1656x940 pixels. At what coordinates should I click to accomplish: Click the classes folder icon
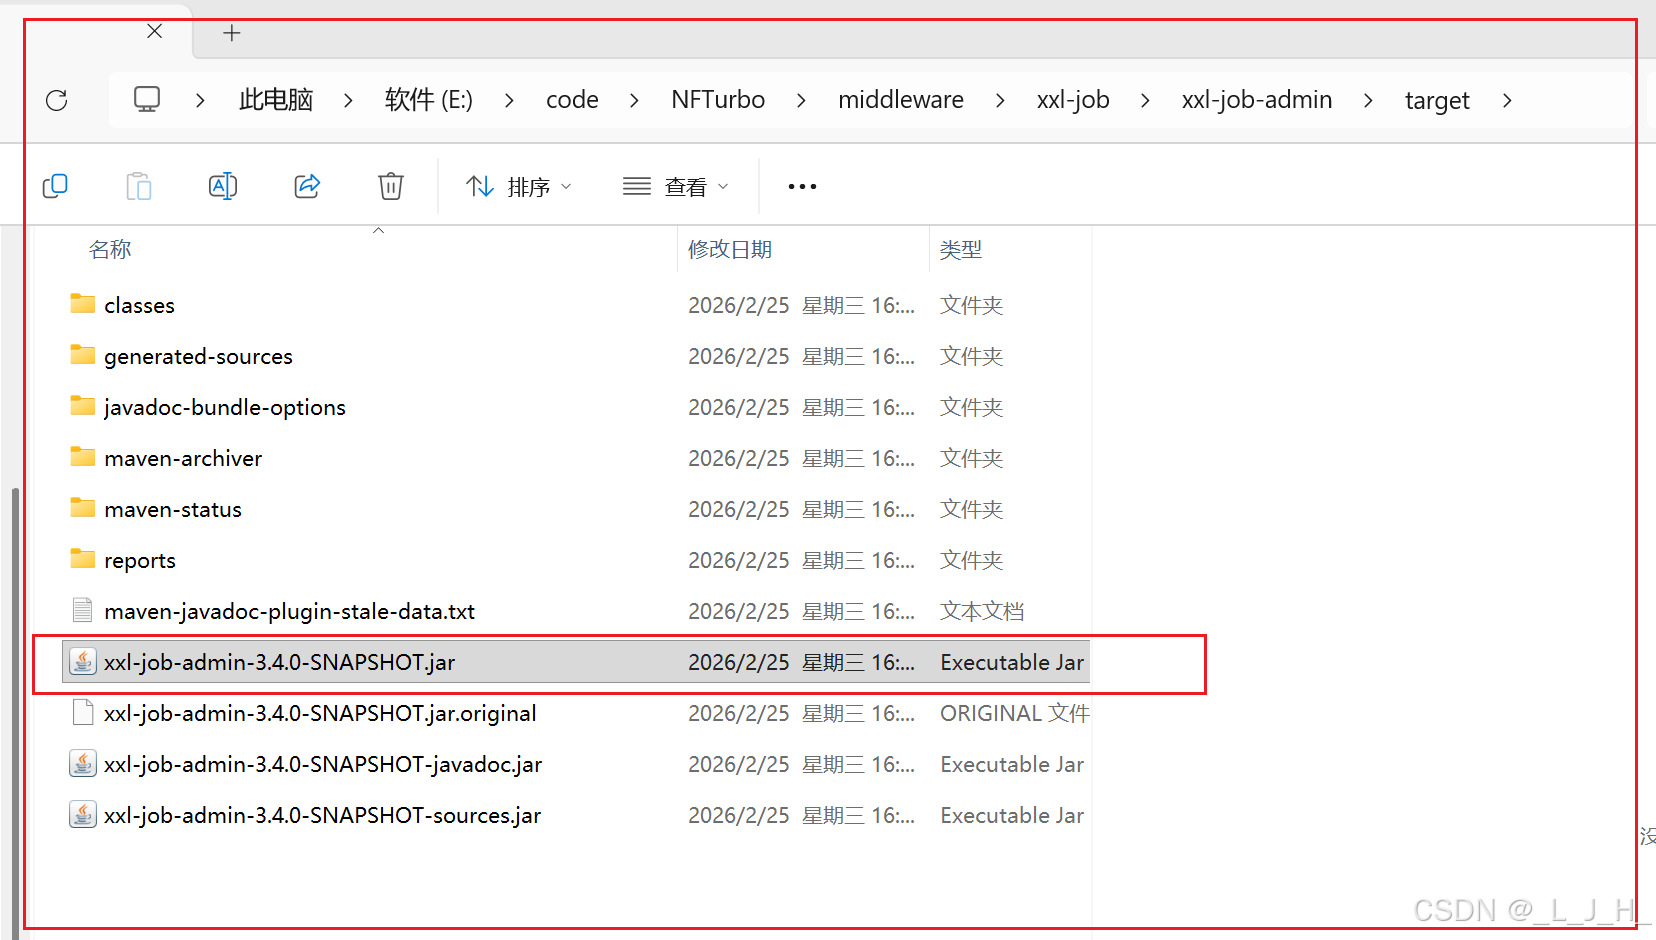coord(83,304)
